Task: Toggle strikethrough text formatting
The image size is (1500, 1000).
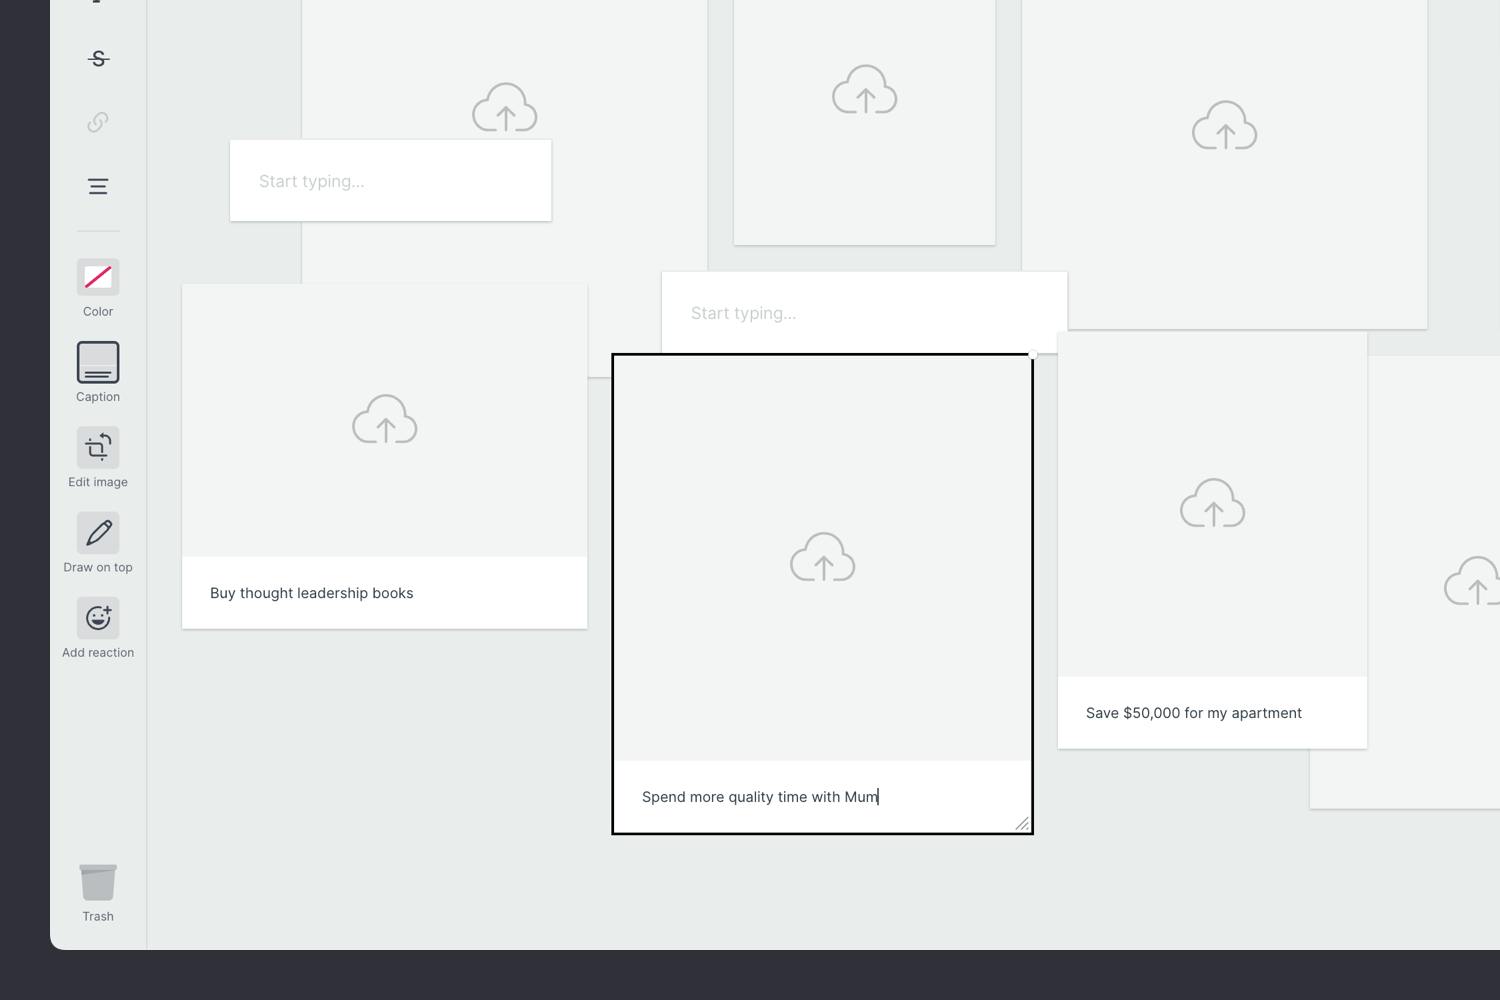Action: 98,59
